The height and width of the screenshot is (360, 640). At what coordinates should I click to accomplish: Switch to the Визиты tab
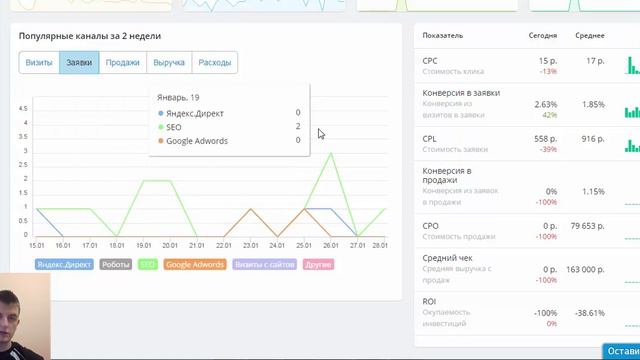click(39, 62)
